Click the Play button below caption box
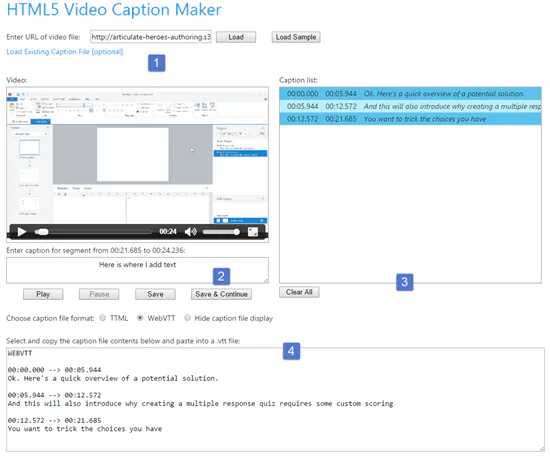550x459 pixels. pos(43,294)
